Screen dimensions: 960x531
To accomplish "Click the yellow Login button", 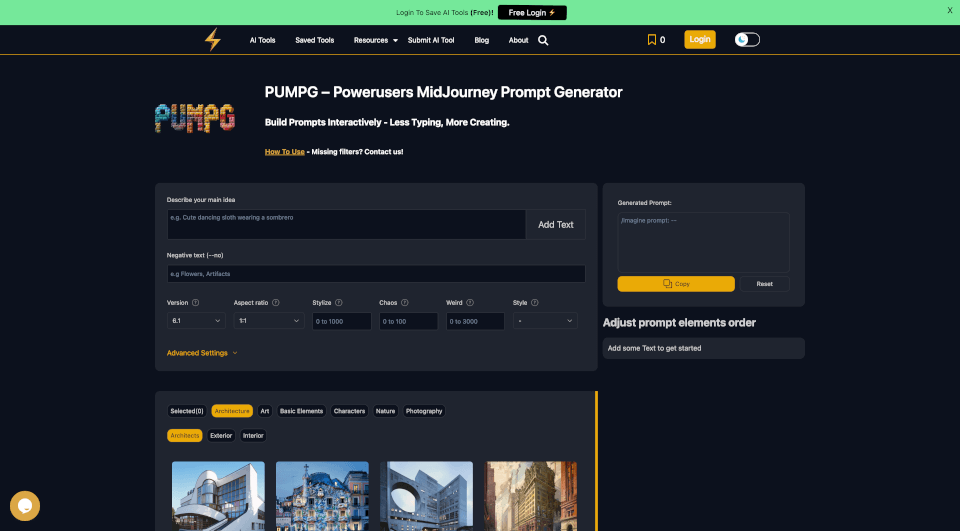I will [700, 39].
